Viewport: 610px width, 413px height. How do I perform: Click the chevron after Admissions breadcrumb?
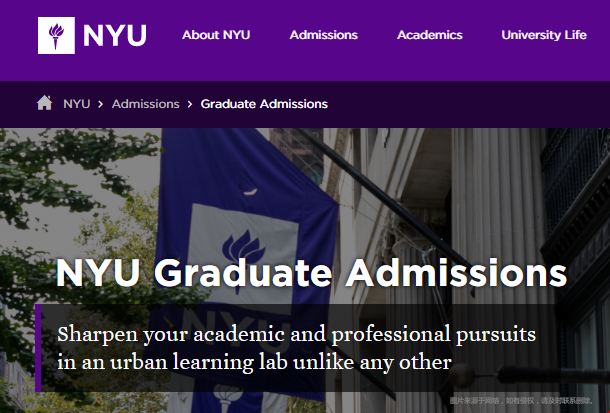[190, 104]
